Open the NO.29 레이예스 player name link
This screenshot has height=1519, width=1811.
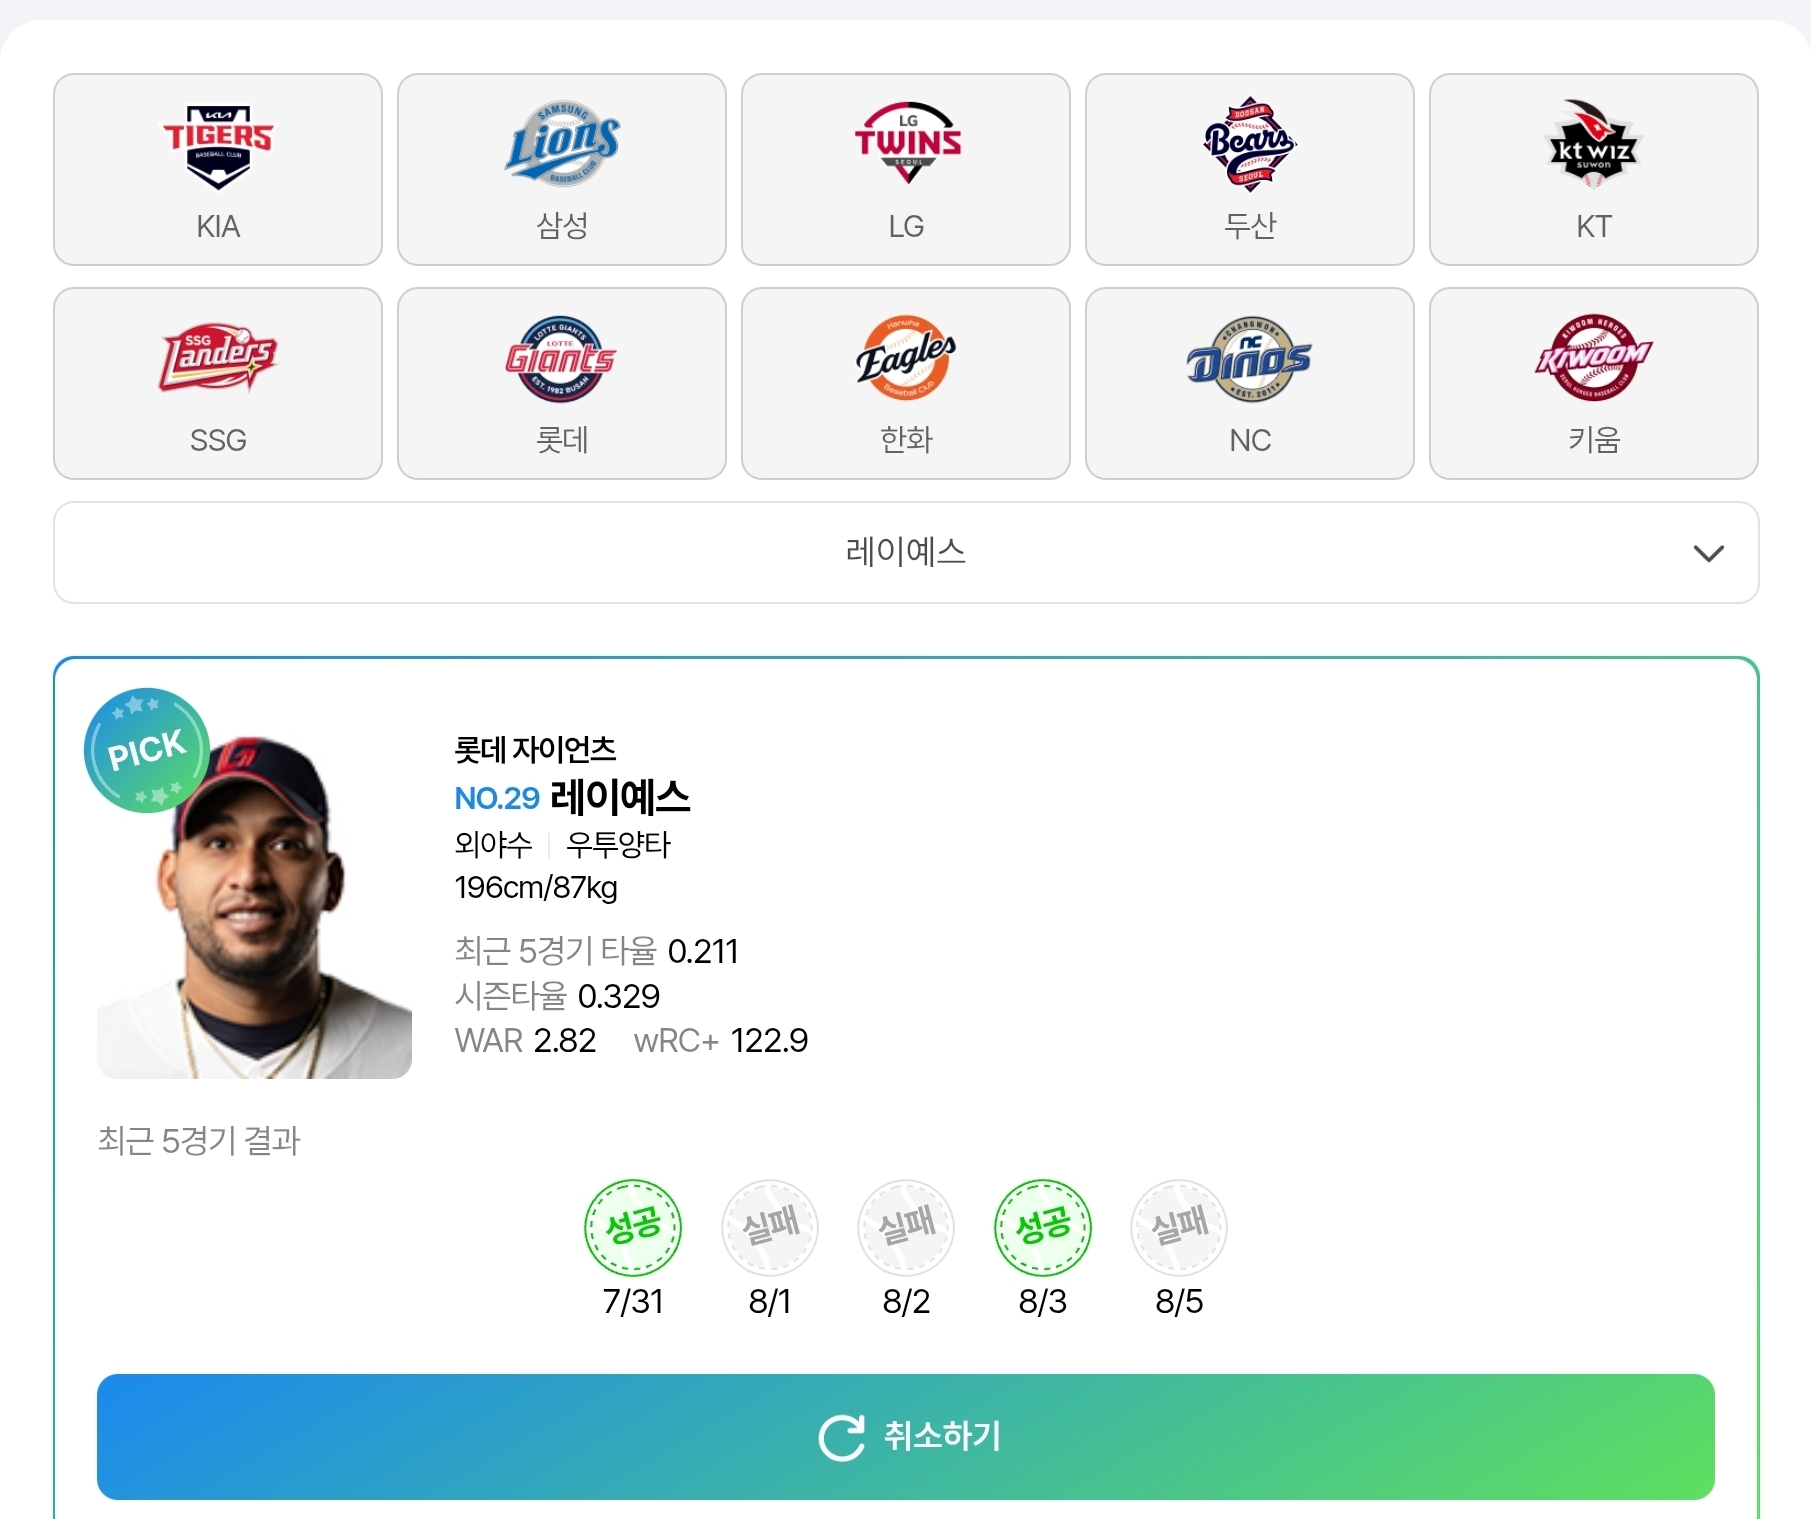coord(572,797)
